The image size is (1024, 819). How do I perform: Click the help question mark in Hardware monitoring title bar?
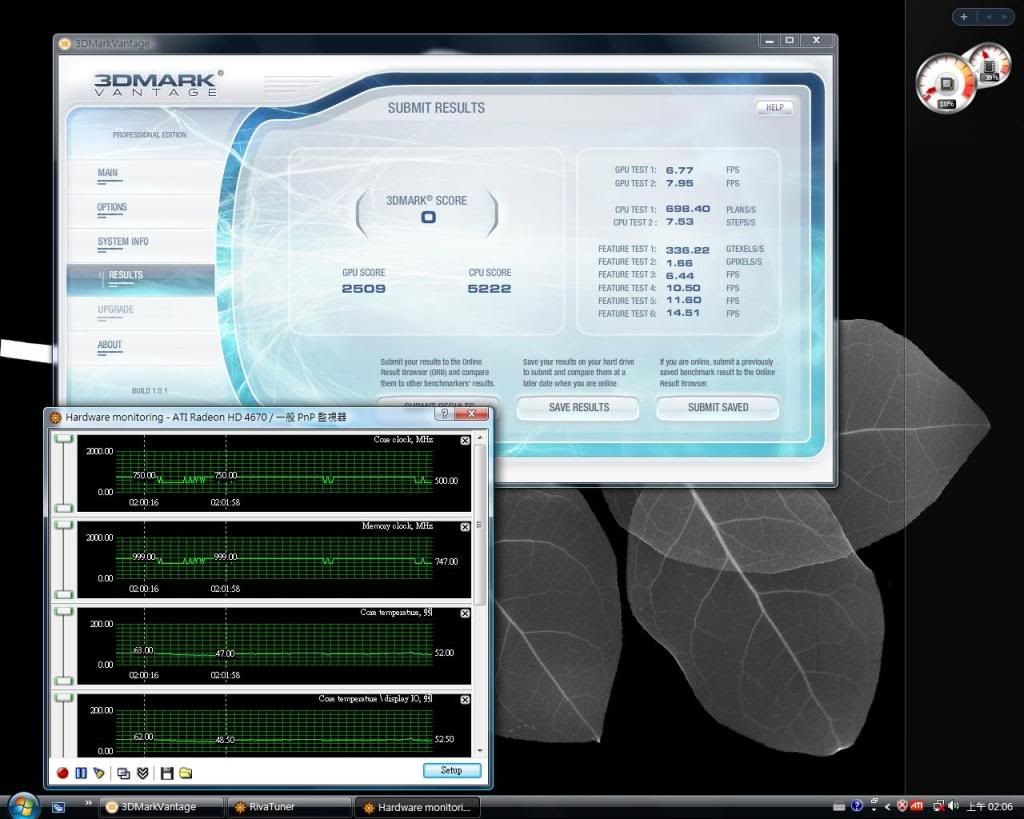coord(445,414)
